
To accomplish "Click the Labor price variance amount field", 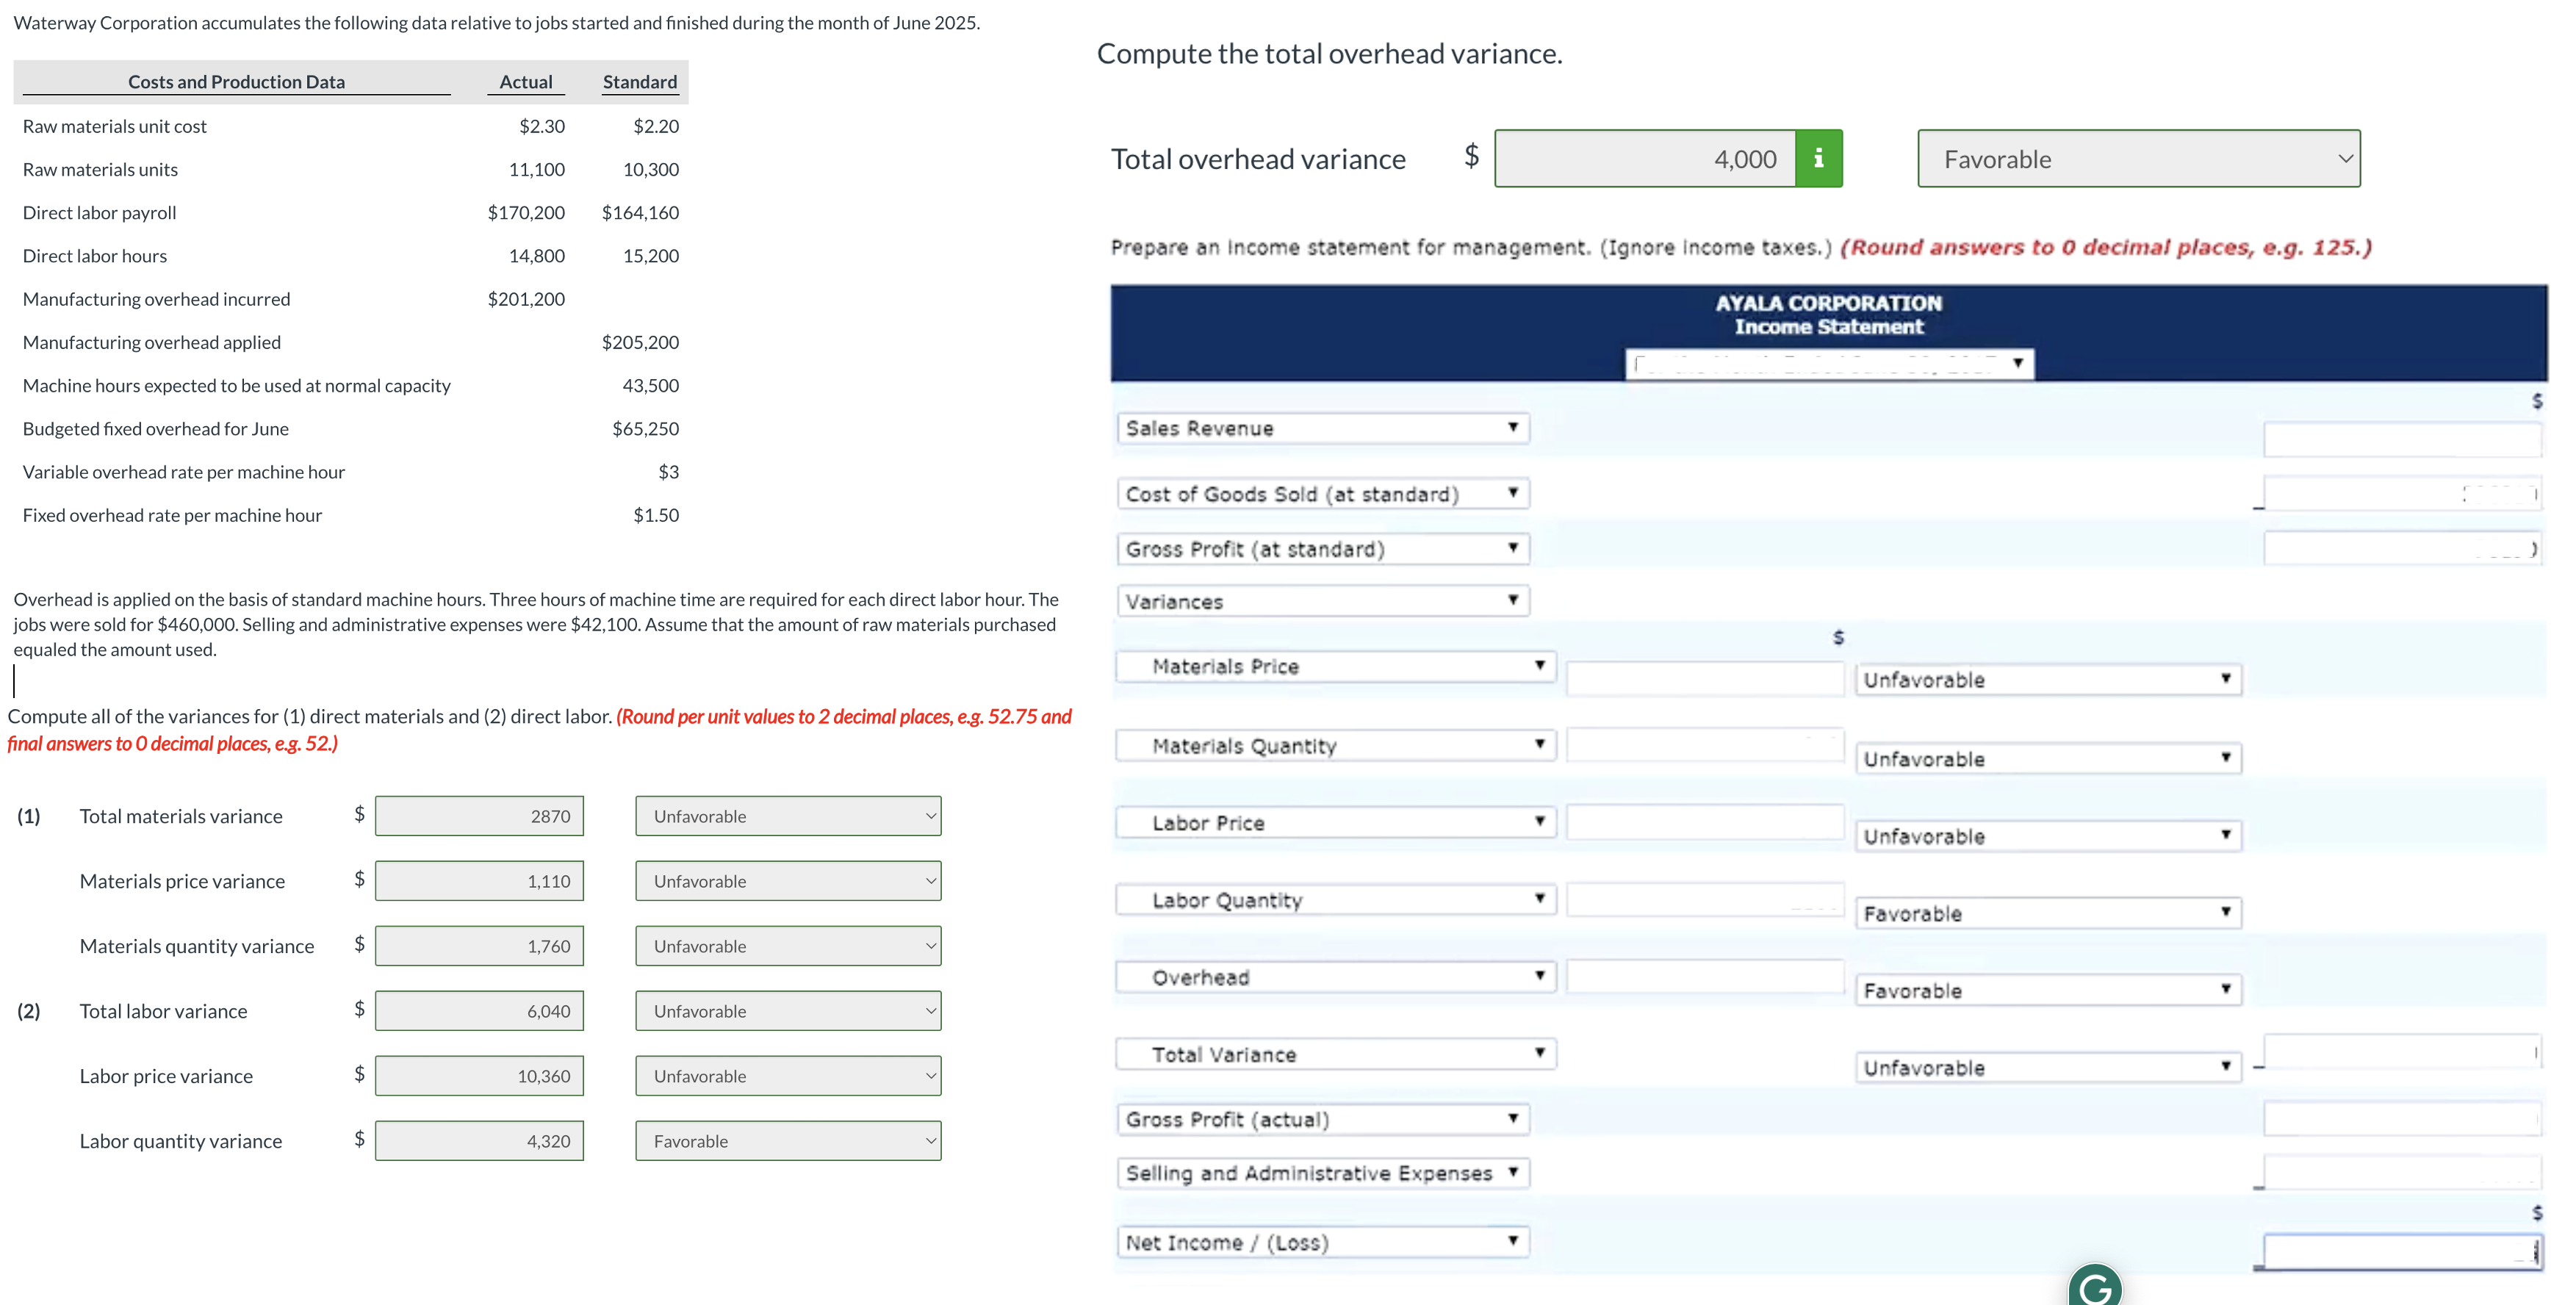I will click(479, 1076).
